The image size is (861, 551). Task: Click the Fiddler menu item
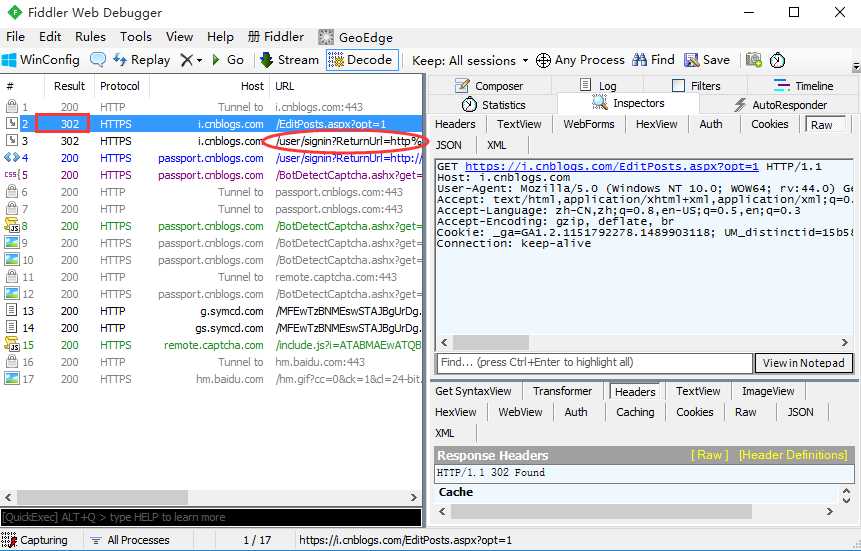click(x=276, y=37)
